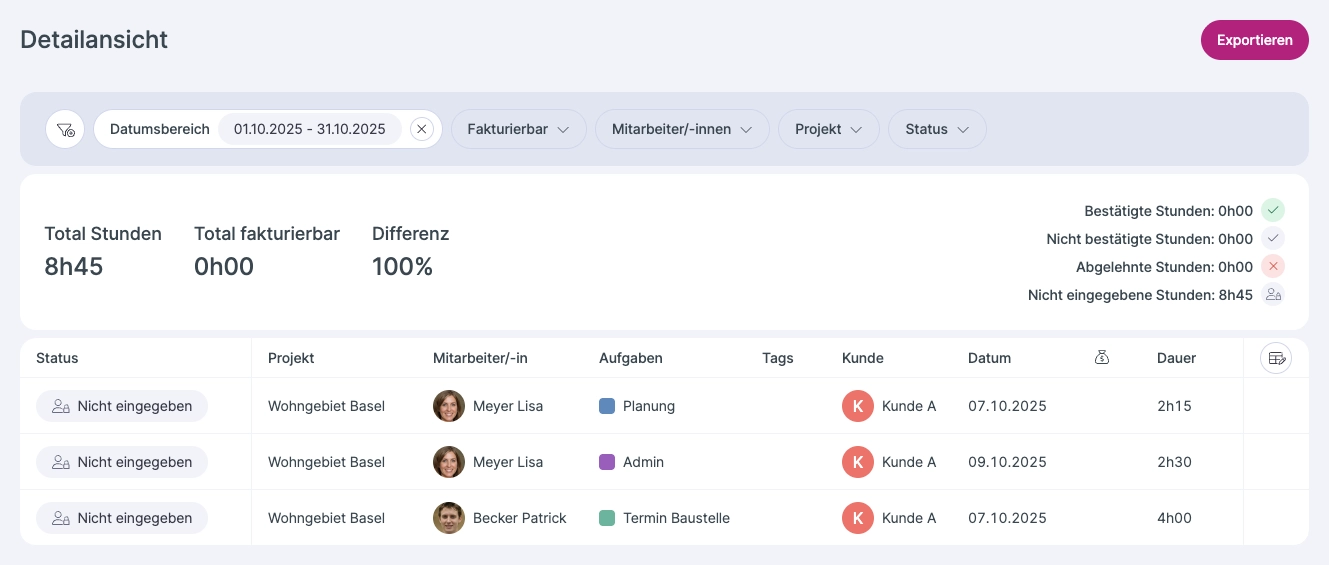Sort by the Dauer column header
This screenshot has height=565, width=1329.
click(1176, 358)
